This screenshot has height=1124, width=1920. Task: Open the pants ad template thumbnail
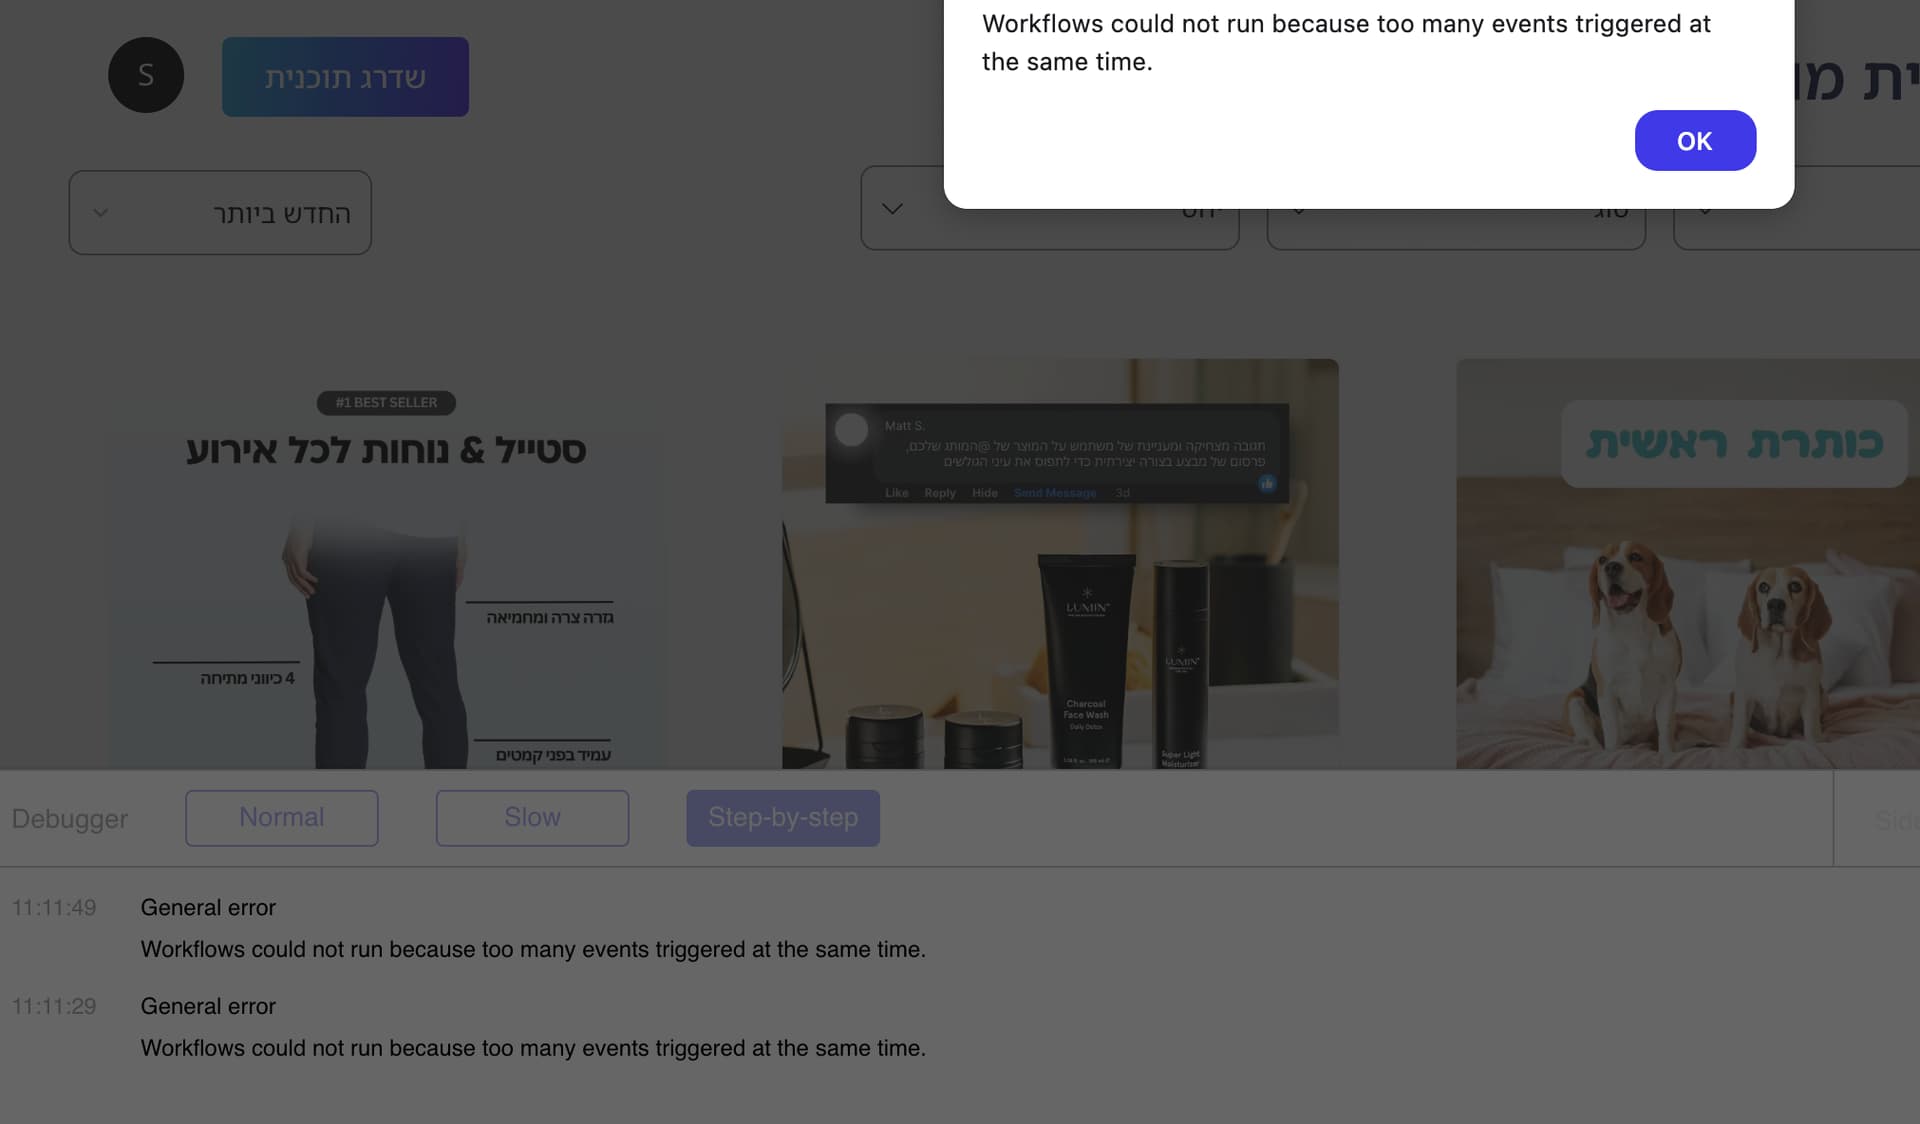[387, 564]
